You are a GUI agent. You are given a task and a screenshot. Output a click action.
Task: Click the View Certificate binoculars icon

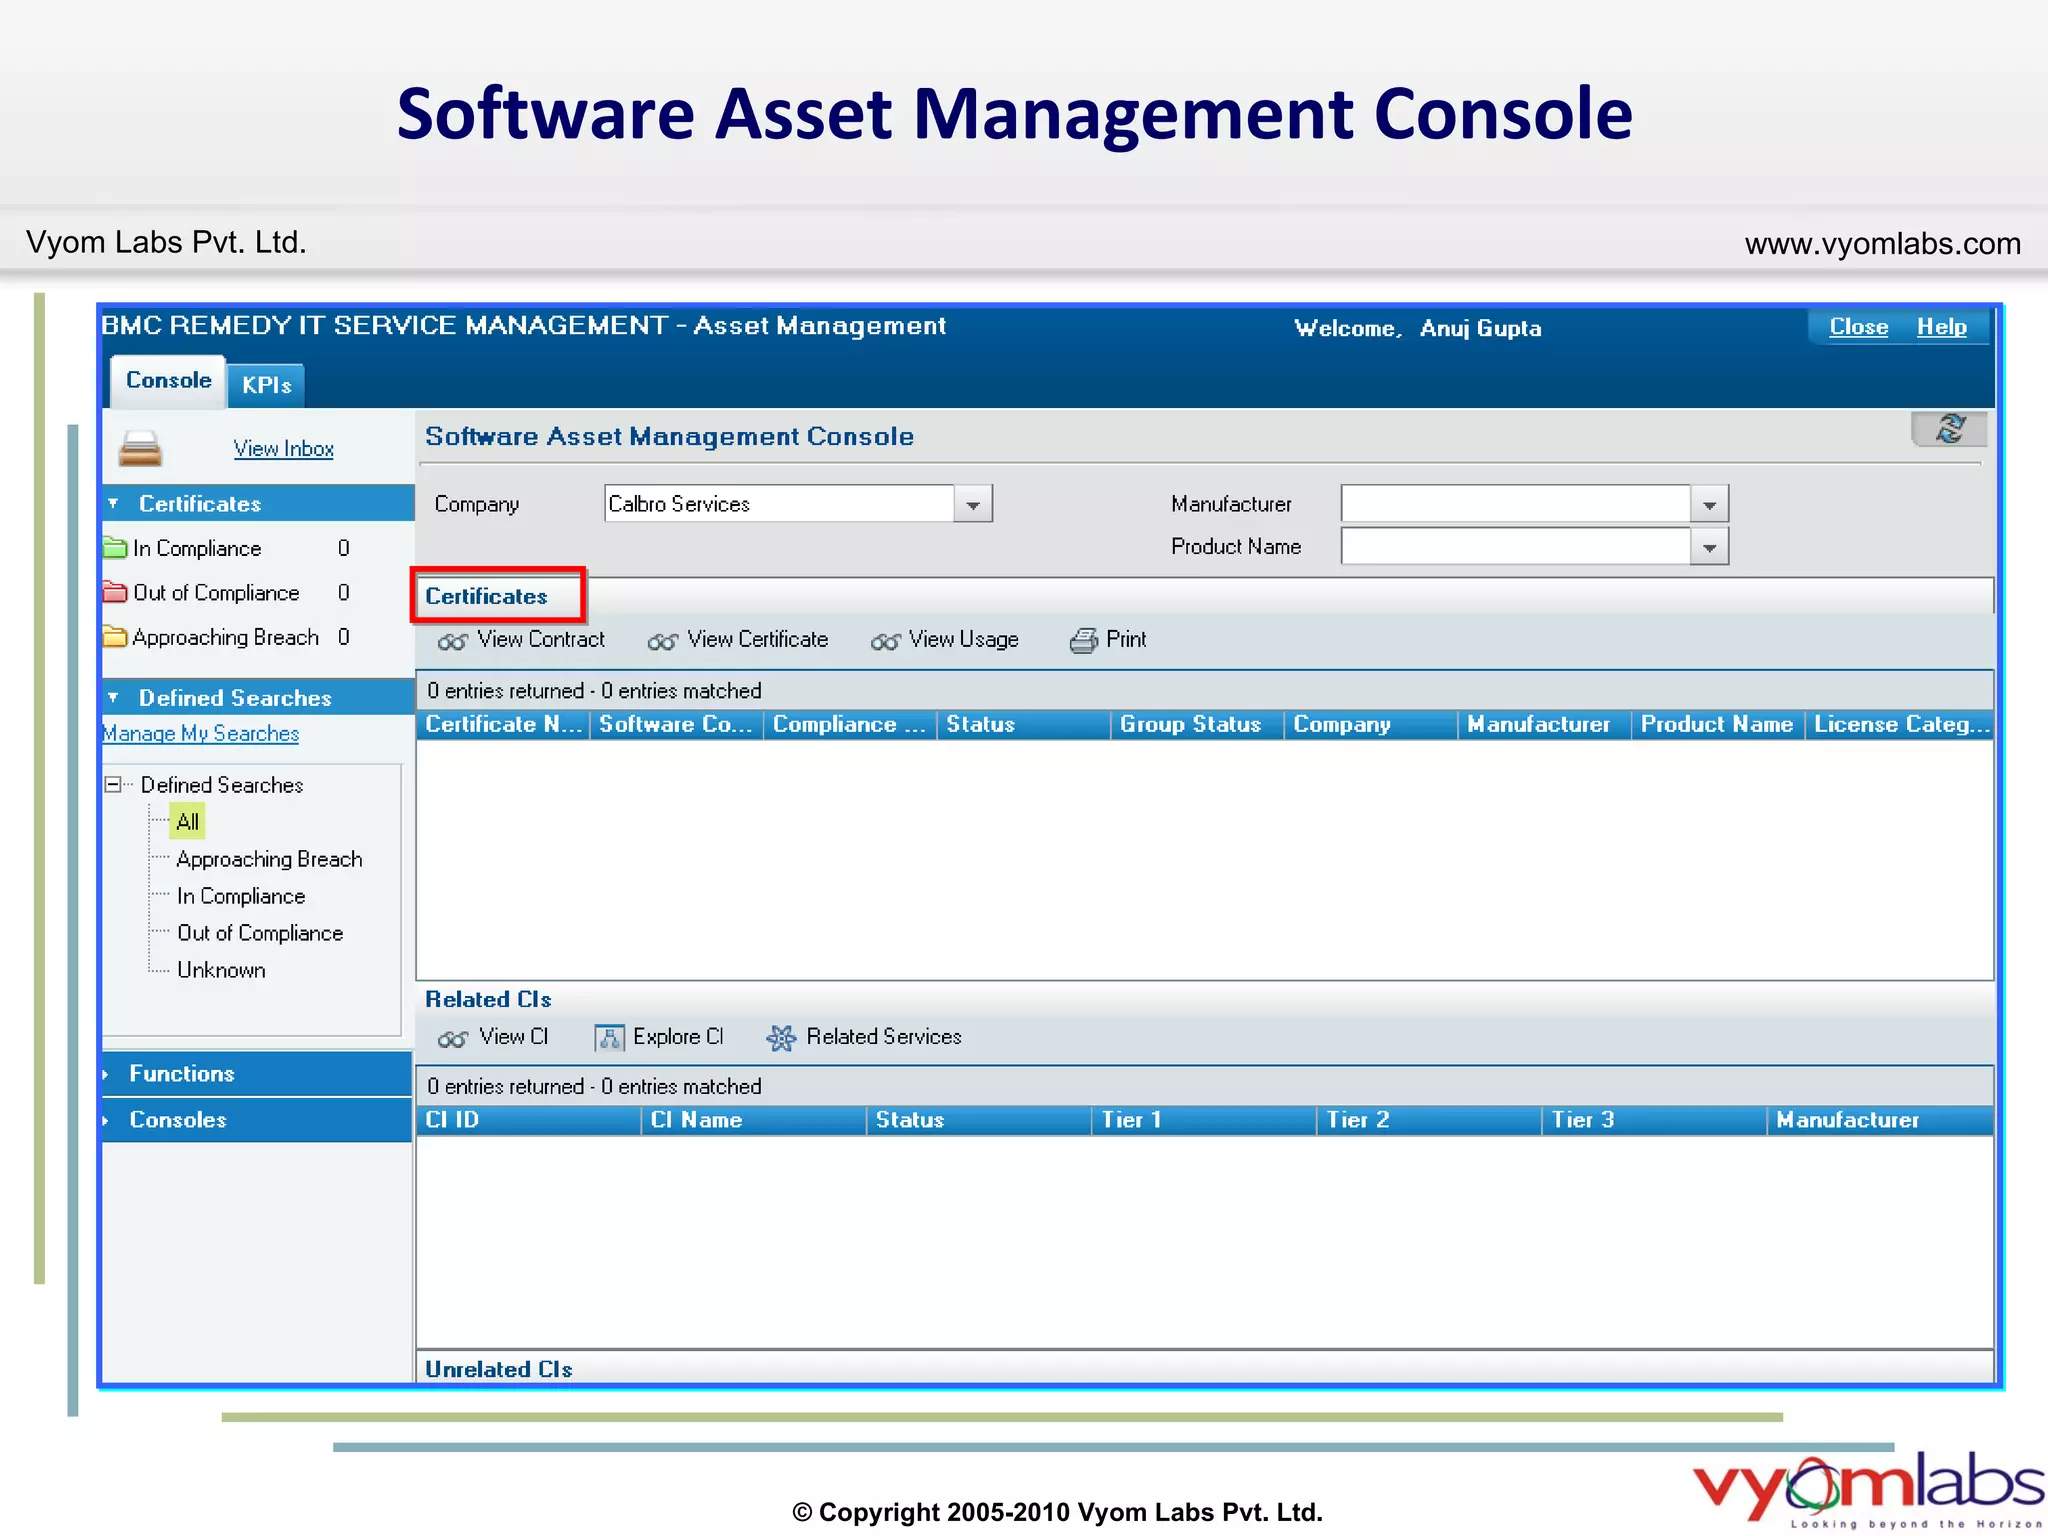tap(662, 641)
